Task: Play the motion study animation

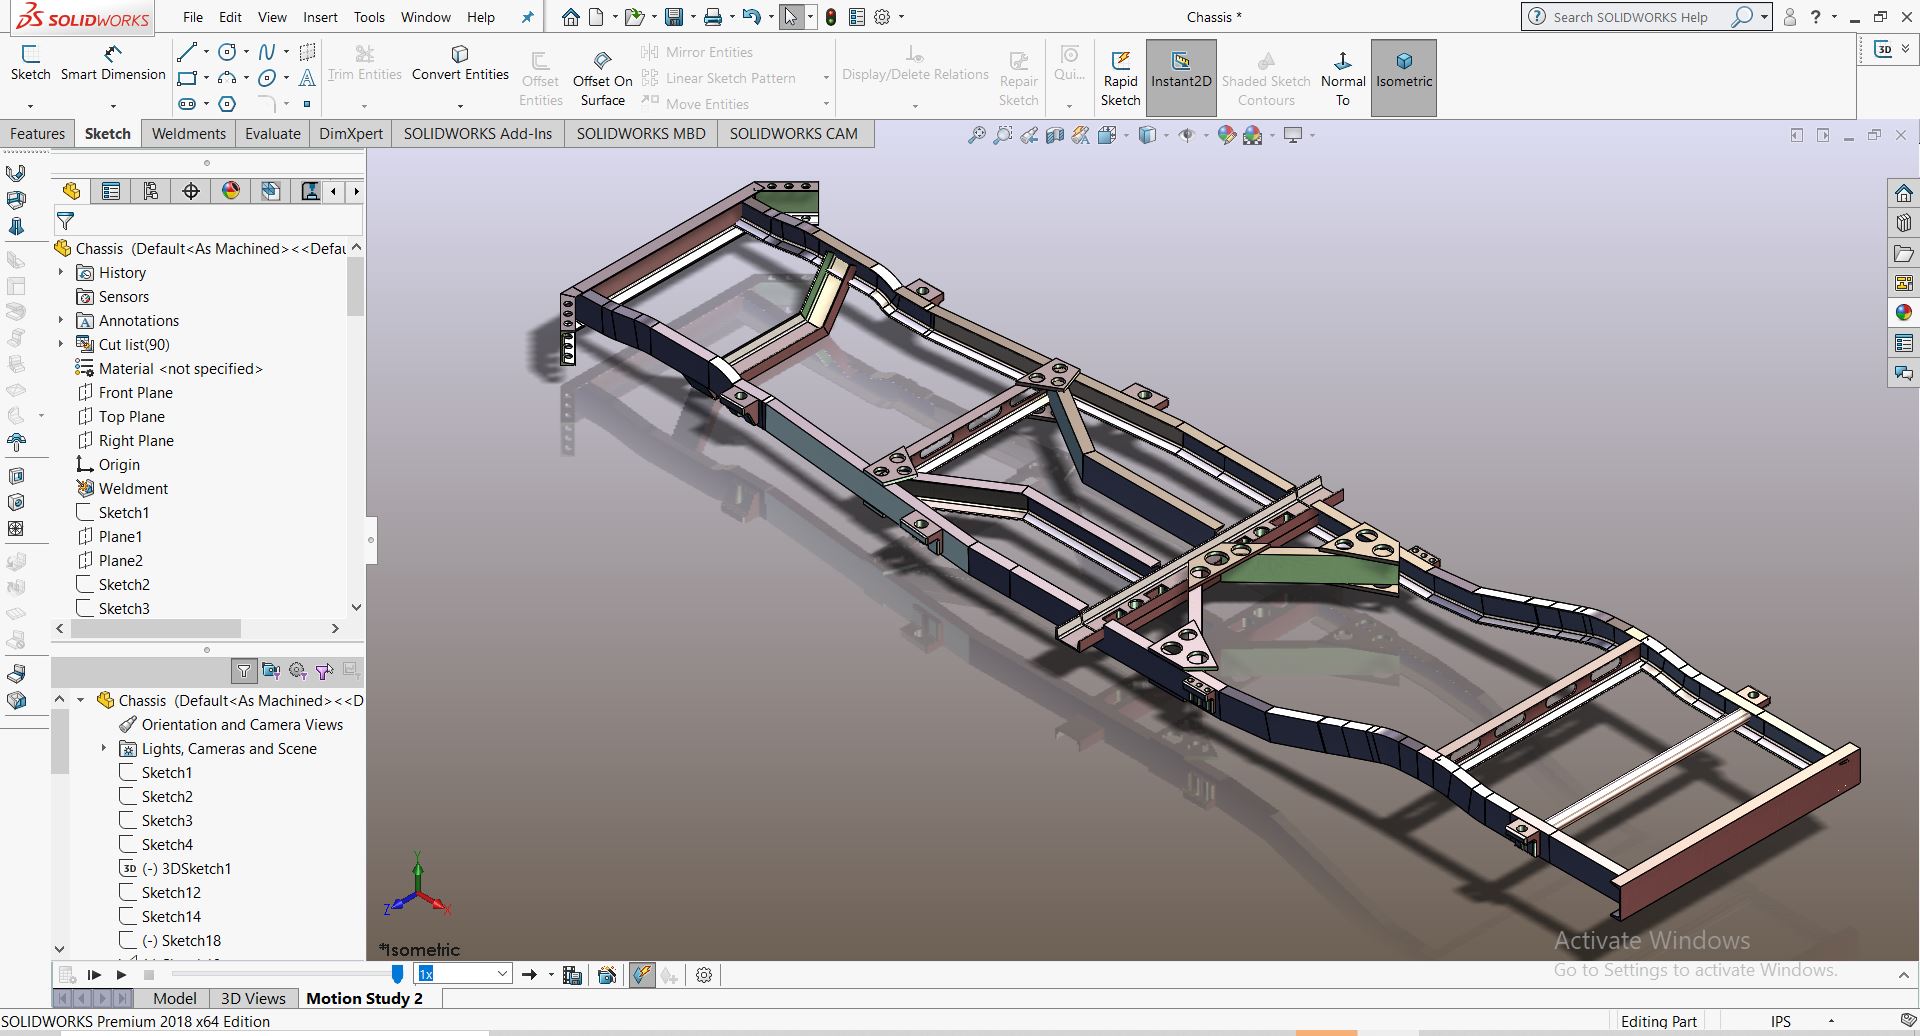Action: click(121, 975)
